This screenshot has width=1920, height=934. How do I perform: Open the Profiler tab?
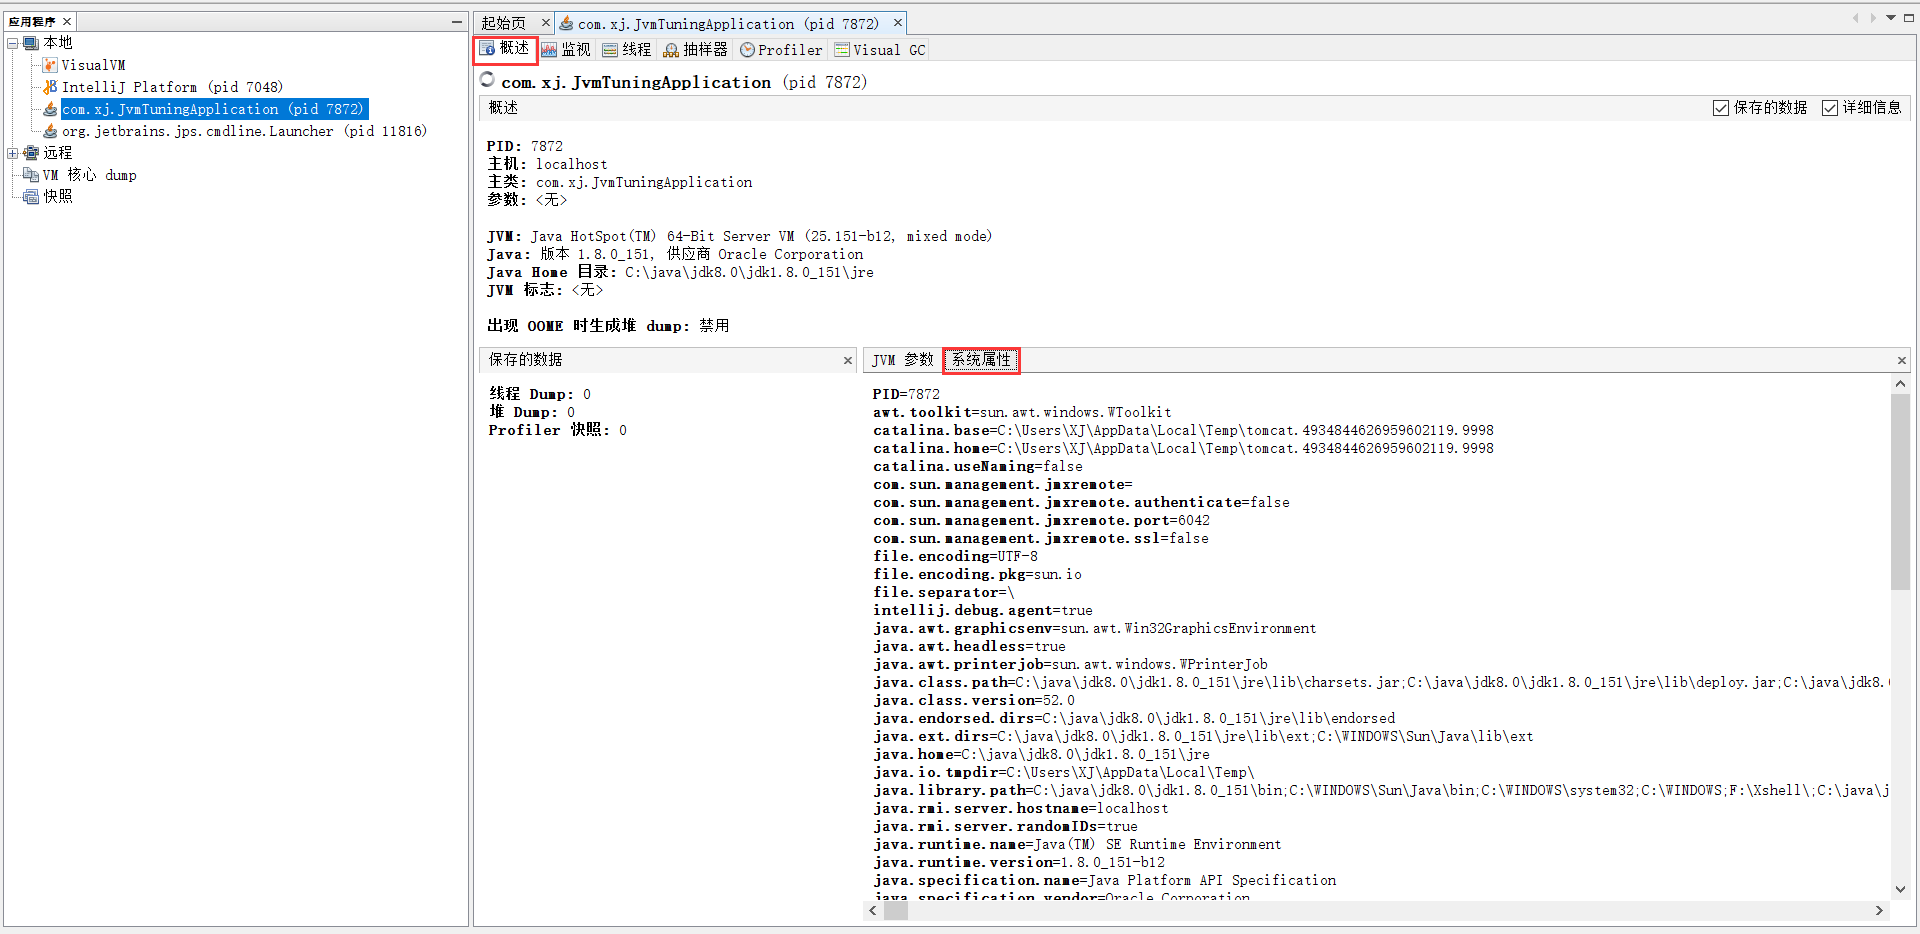781,49
